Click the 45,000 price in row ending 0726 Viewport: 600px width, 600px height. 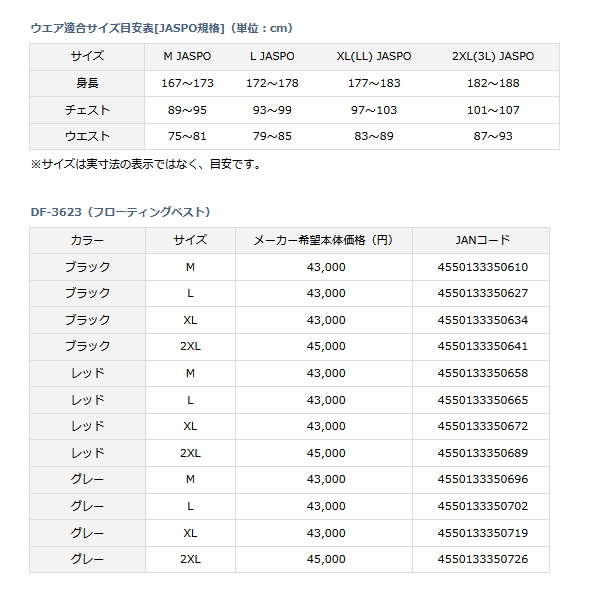coord(326,559)
